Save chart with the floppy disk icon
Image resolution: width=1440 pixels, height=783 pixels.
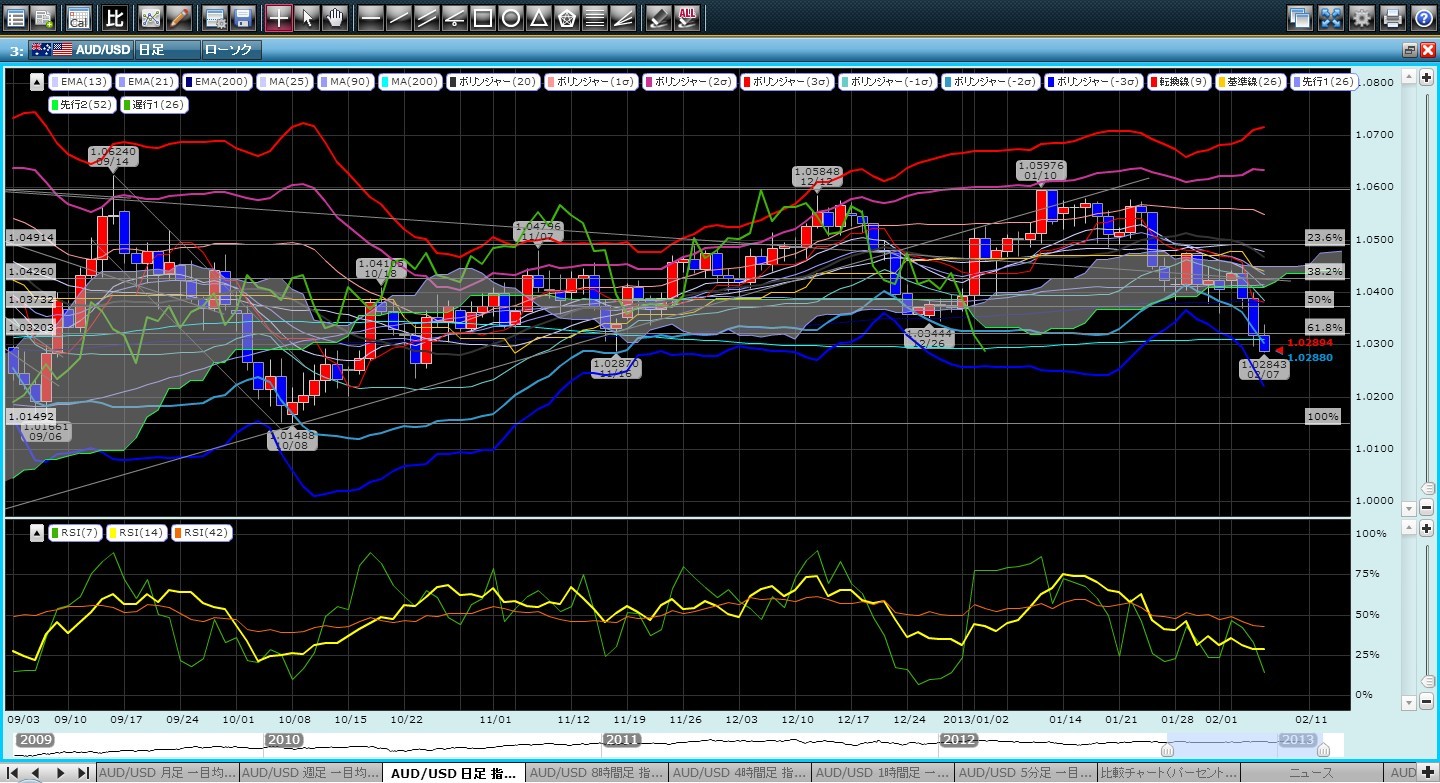click(241, 17)
